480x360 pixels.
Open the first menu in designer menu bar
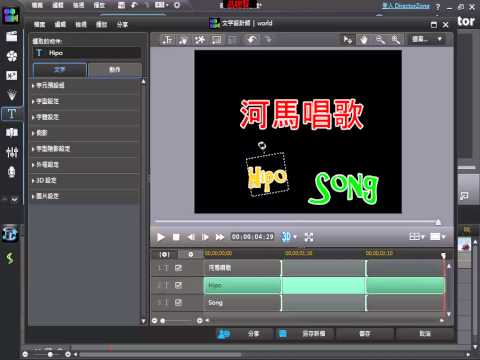[39, 24]
